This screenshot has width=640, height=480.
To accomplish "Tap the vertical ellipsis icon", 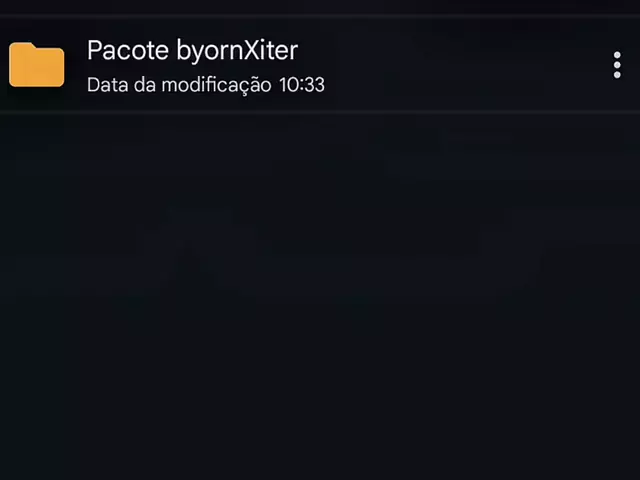I will click(x=617, y=64).
